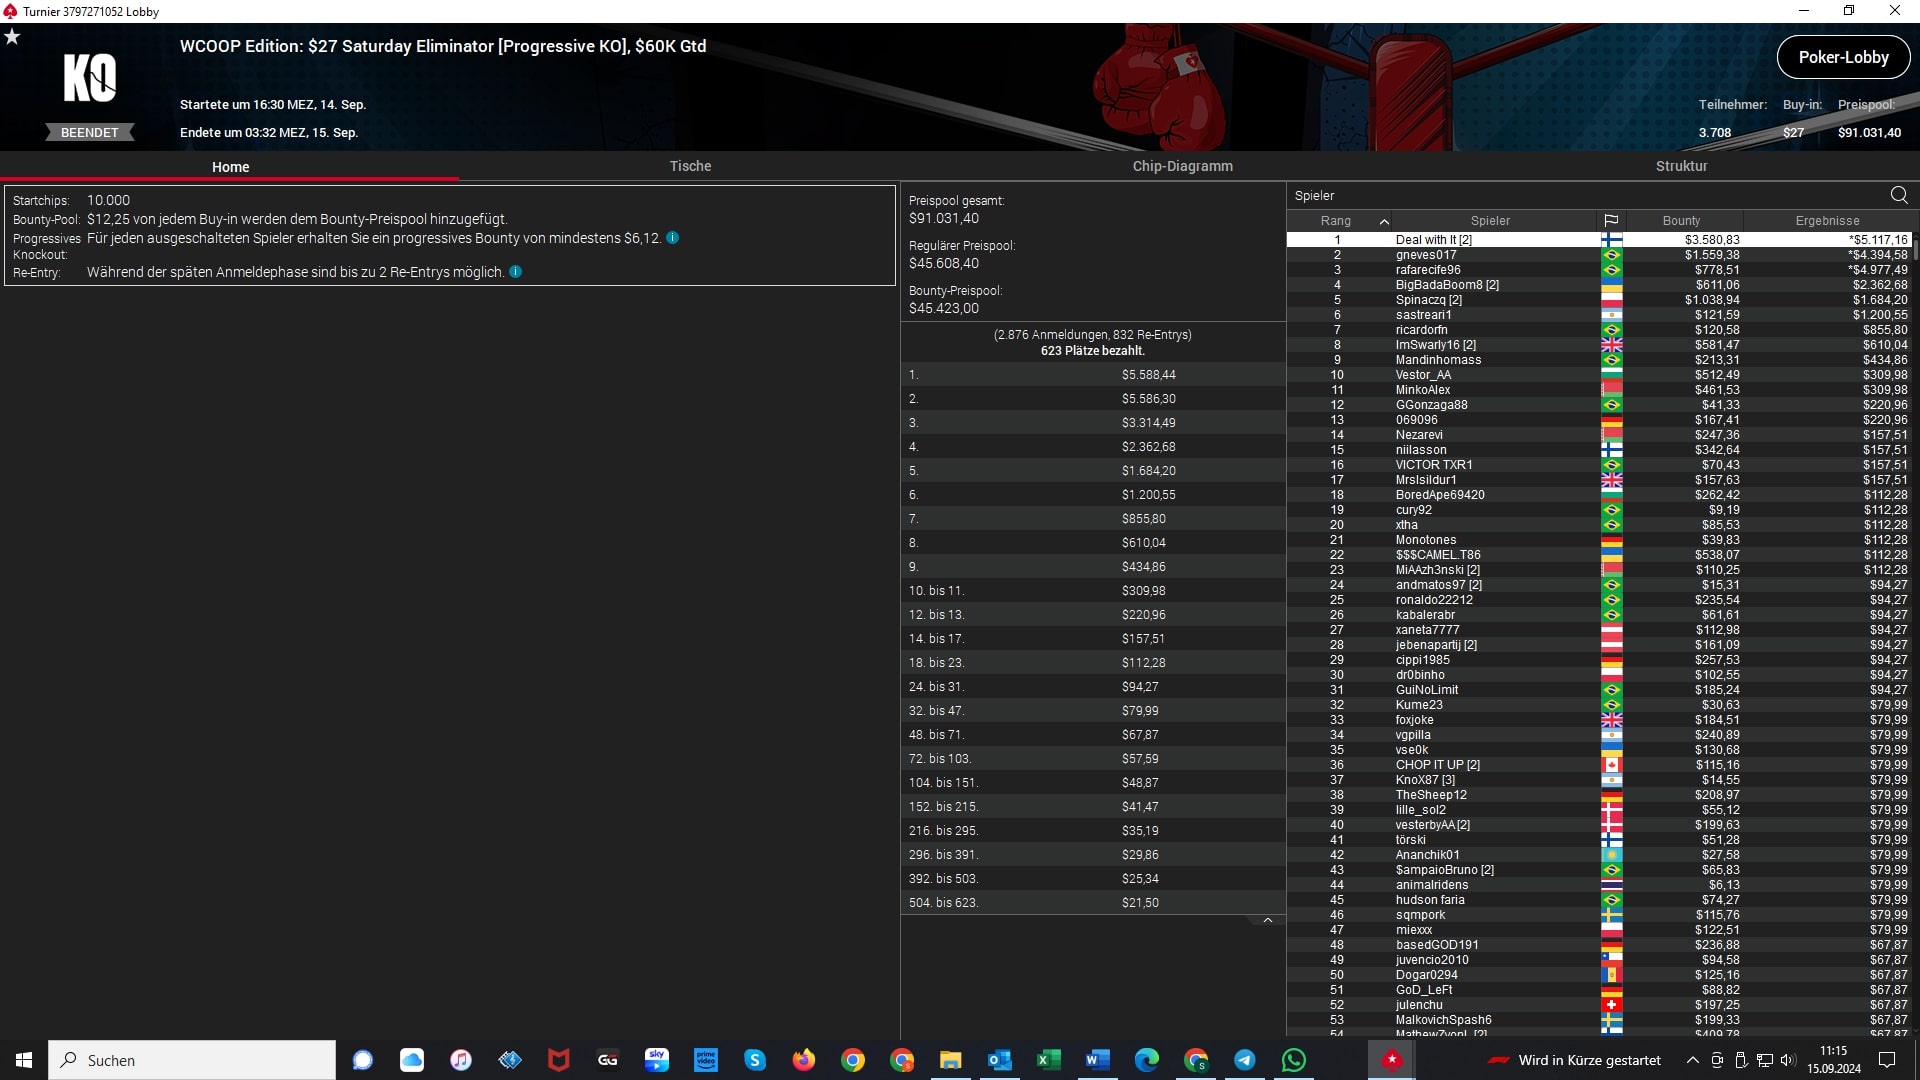Sort players by country flag column

(1611, 221)
